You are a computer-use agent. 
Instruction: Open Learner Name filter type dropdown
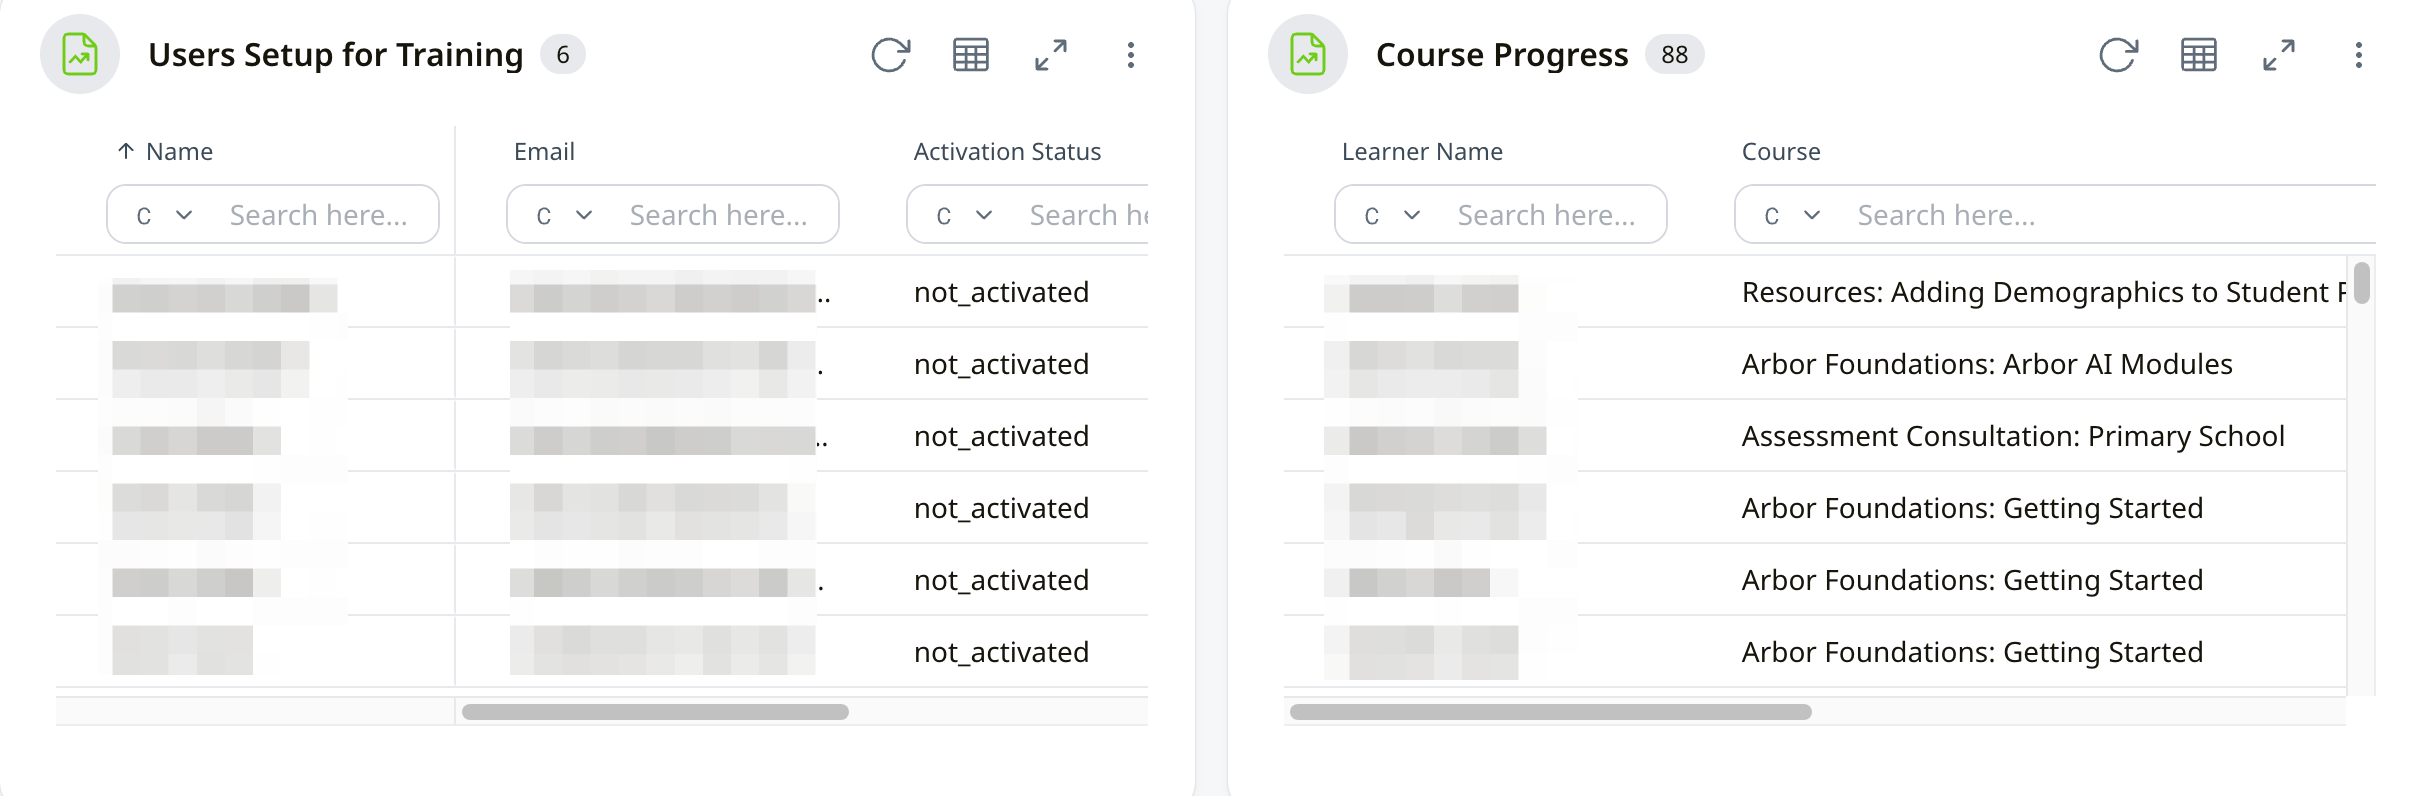tap(1392, 215)
